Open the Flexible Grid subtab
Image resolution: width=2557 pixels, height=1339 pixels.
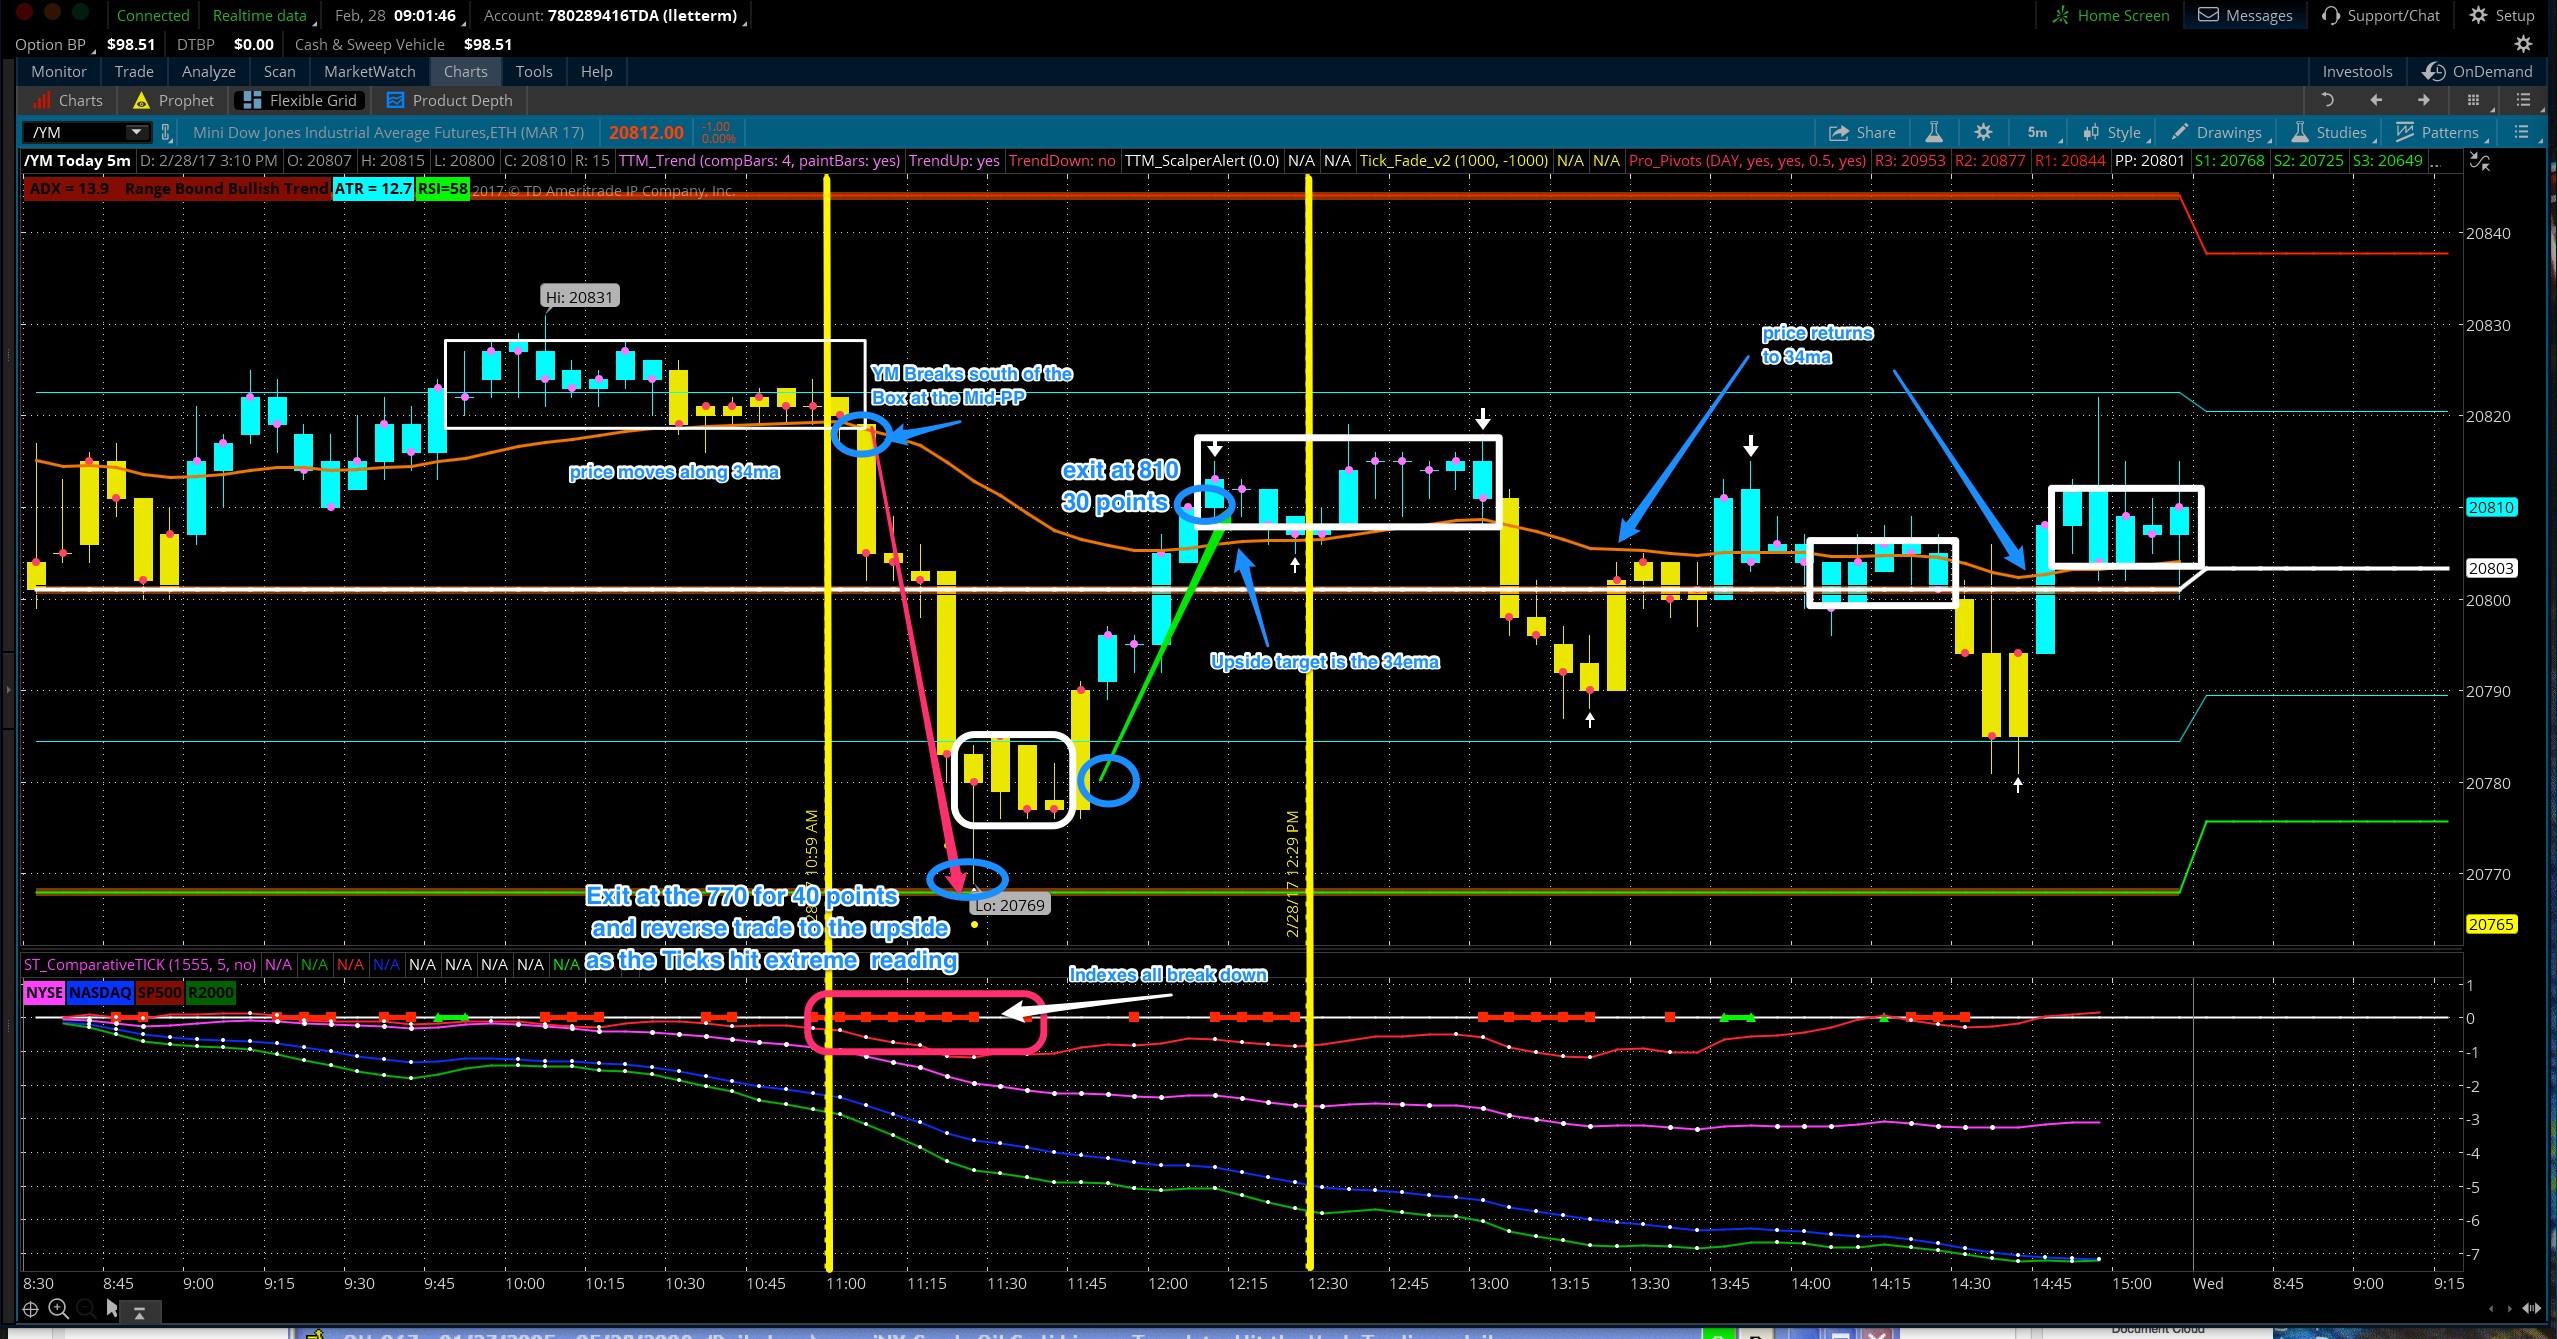(300, 100)
